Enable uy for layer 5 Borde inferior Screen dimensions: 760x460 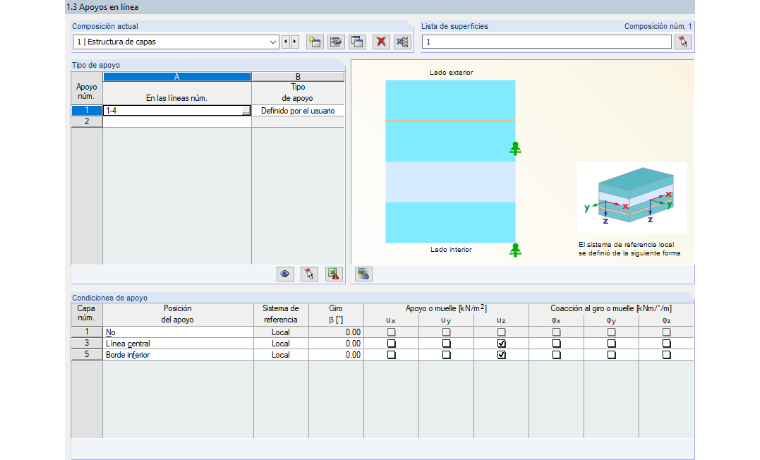[x=446, y=355]
